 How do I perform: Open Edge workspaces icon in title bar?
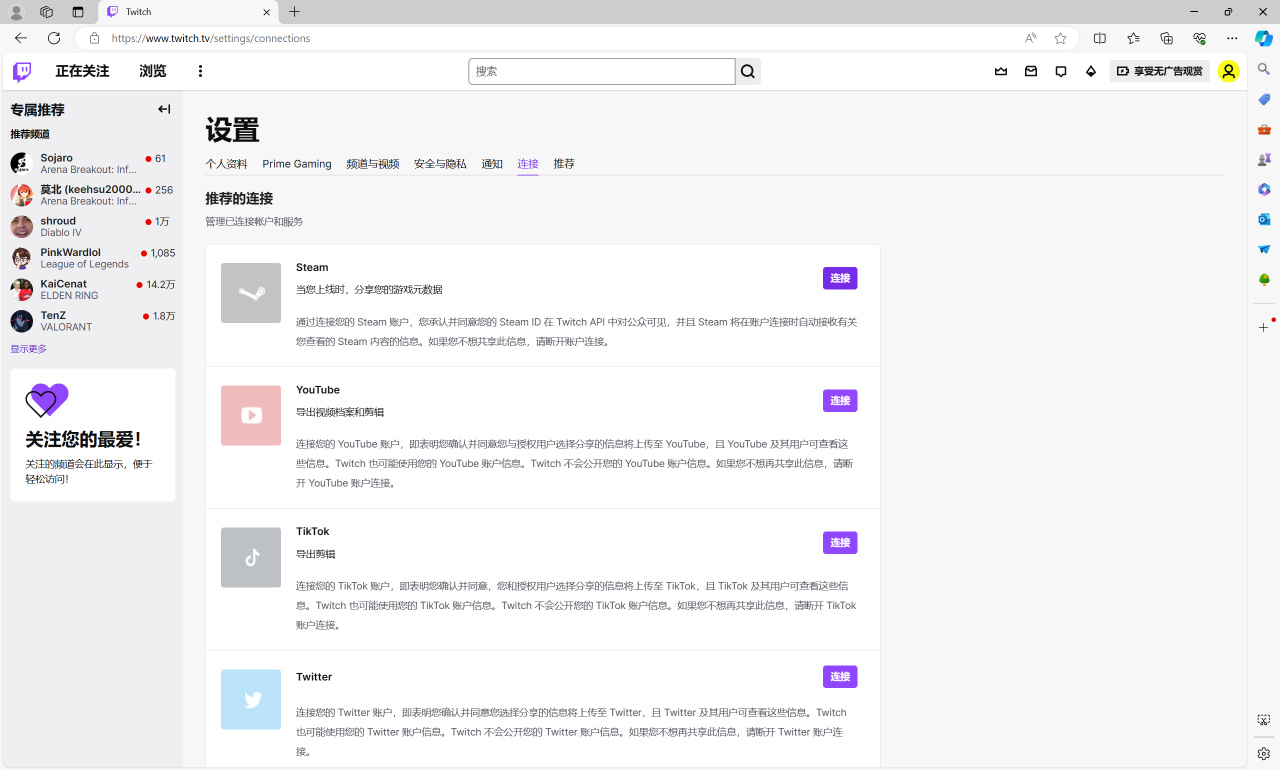coord(46,12)
